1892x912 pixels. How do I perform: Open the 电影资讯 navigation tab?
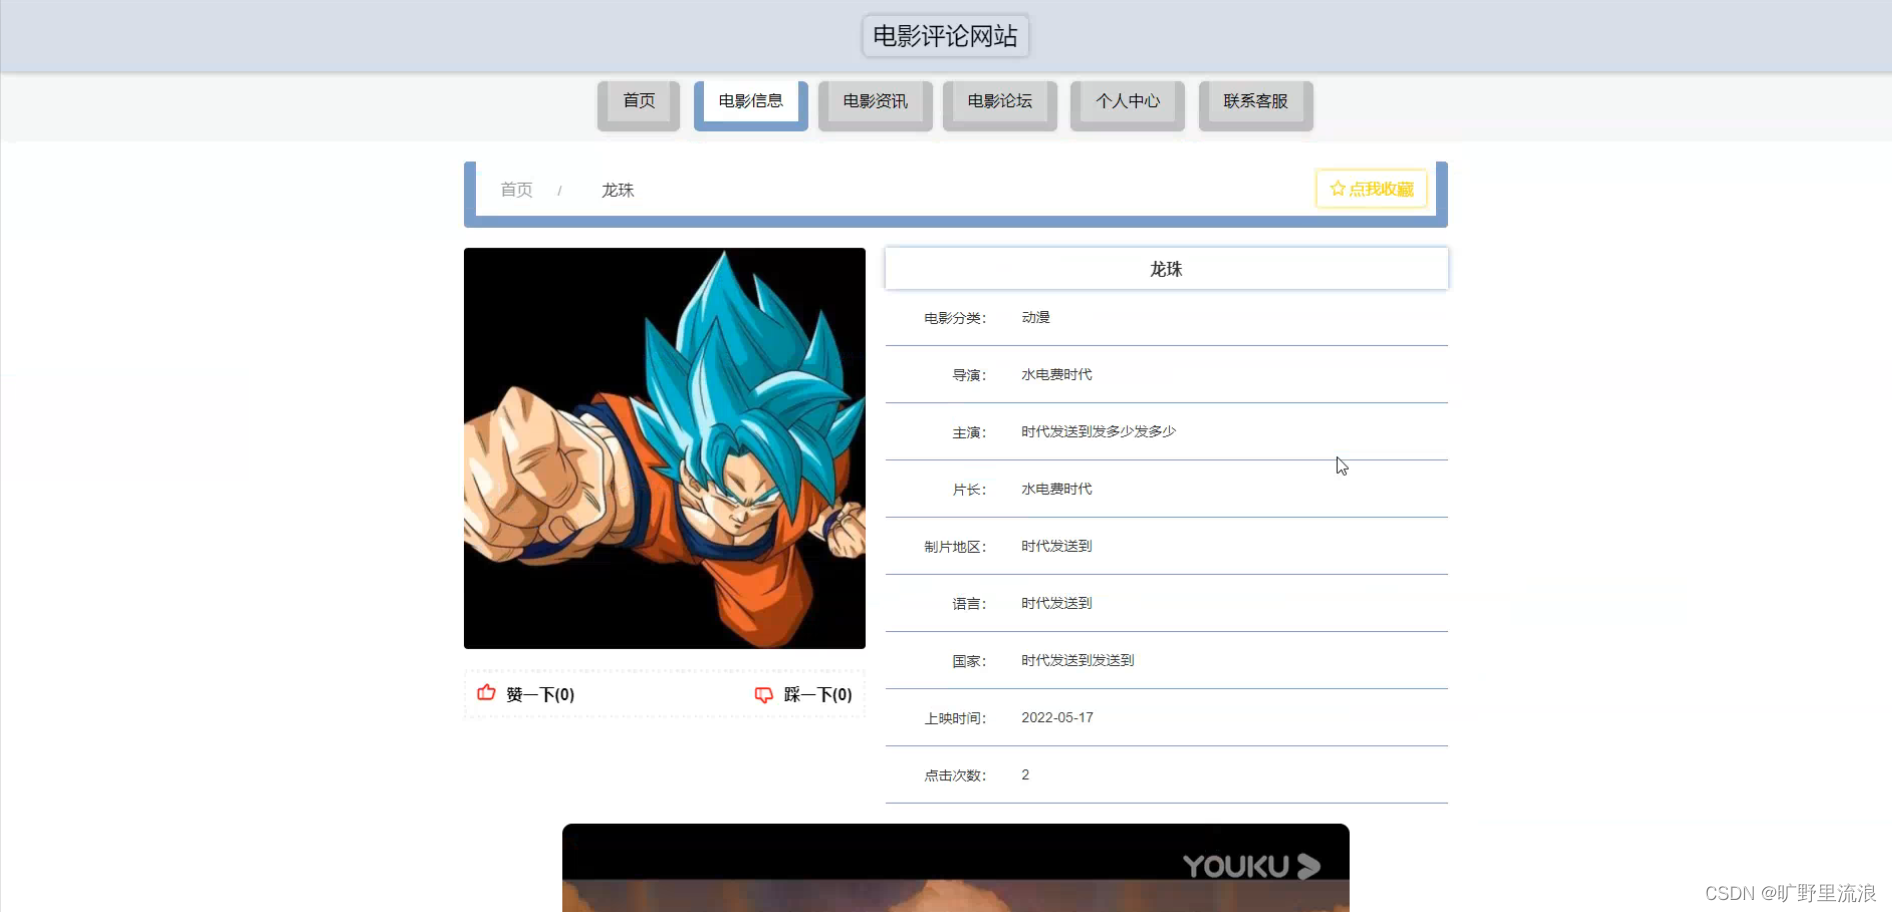pyautogui.click(x=875, y=104)
